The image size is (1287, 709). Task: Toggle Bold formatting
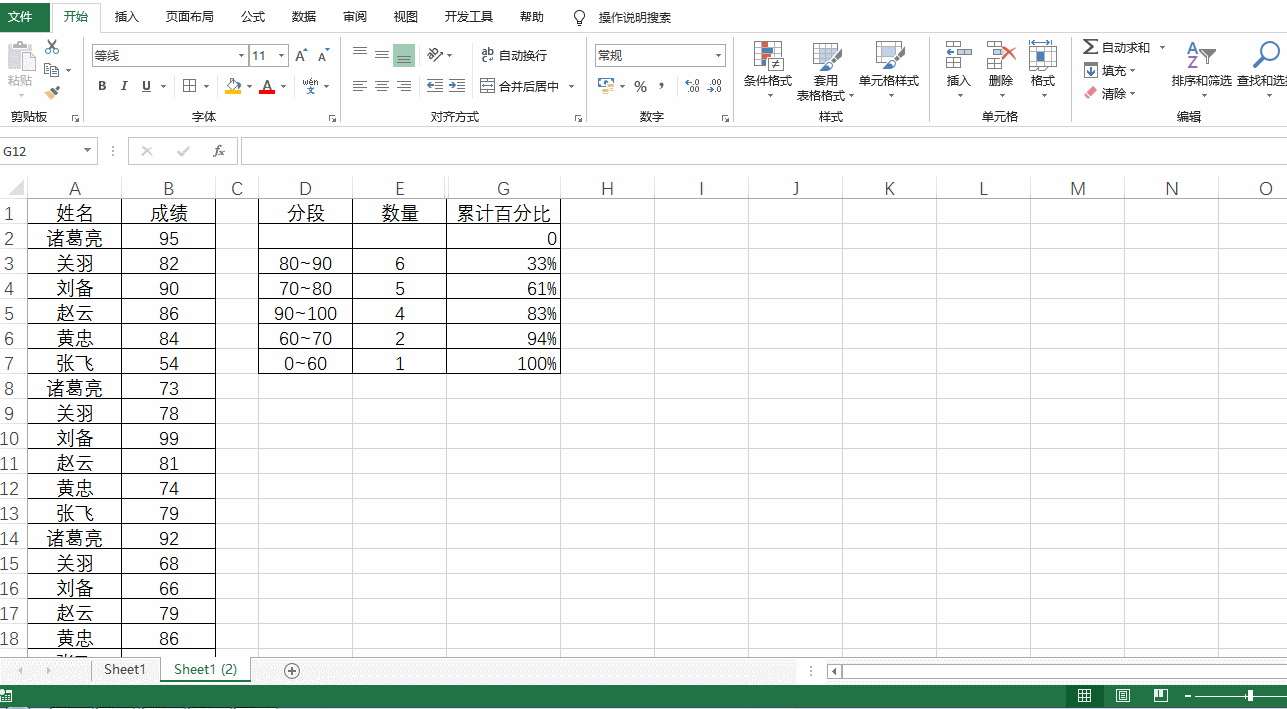tap(102, 86)
